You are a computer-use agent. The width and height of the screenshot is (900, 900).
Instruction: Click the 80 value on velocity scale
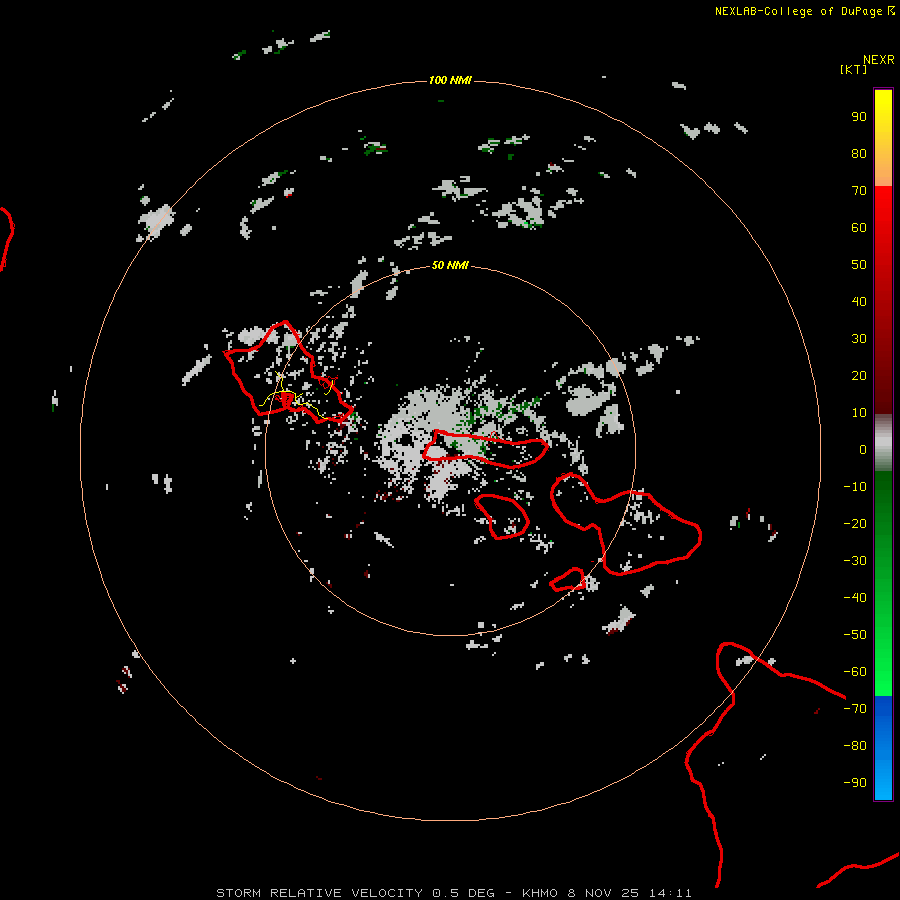click(x=859, y=153)
